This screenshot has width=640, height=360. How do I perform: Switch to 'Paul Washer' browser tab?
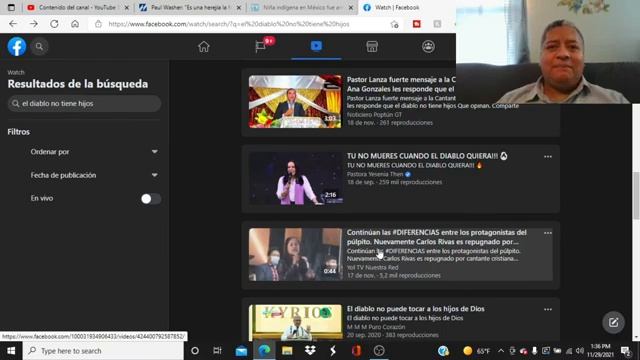pyautogui.click(x=190, y=7)
